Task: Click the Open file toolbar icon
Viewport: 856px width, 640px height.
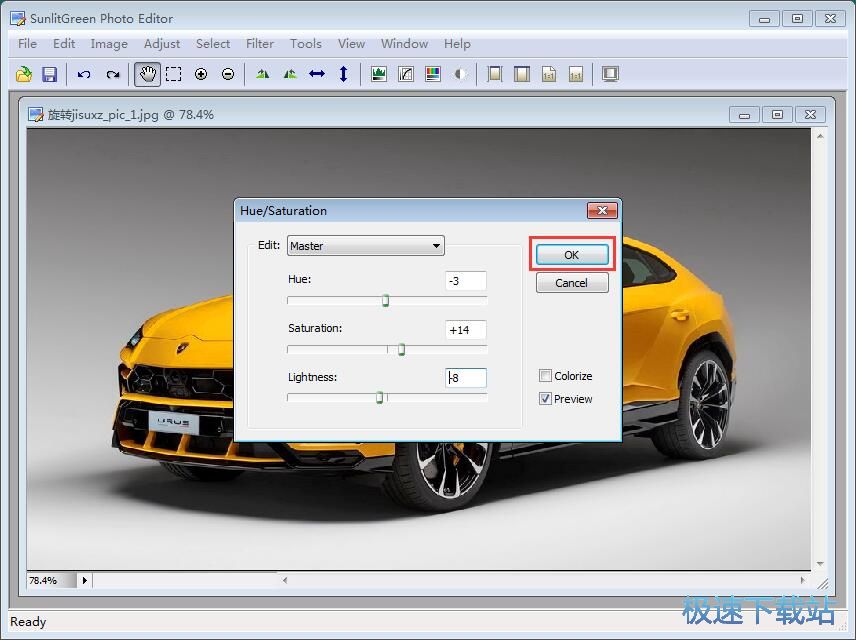Action: [23, 74]
